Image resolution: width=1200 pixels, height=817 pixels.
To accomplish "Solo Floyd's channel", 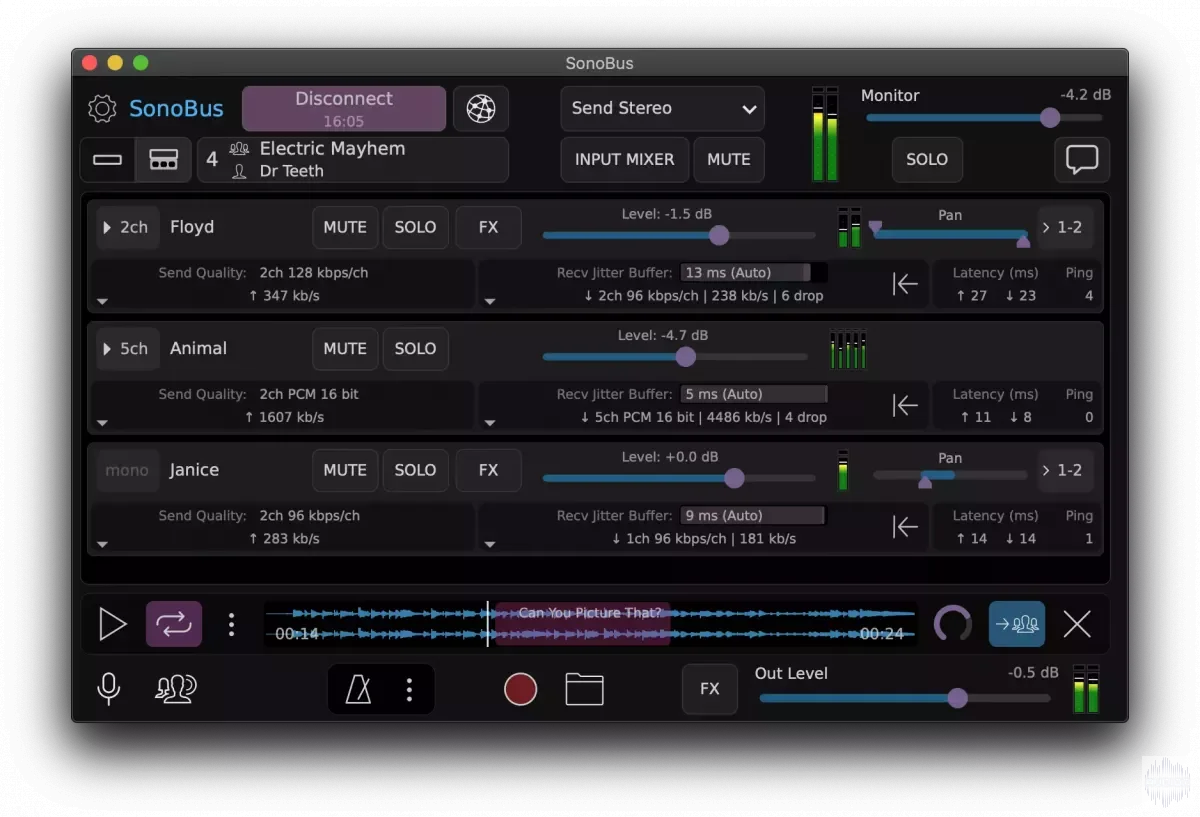I will click(x=415, y=227).
